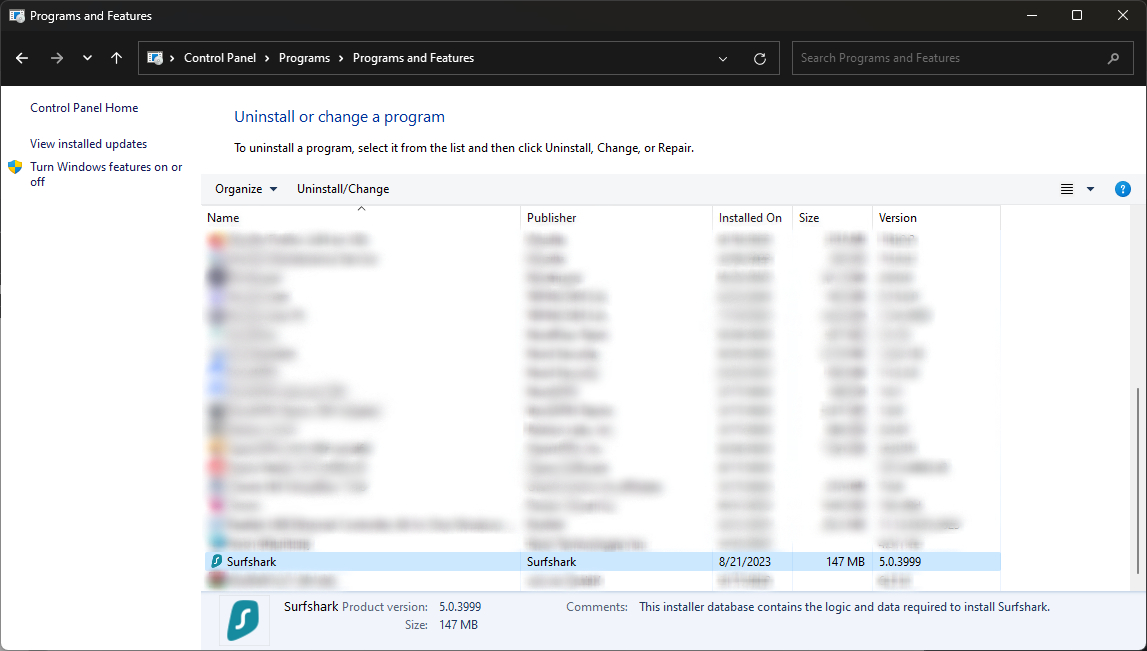1147x651 pixels.
Task: Go up one folder level
Action: coord(116,58)
